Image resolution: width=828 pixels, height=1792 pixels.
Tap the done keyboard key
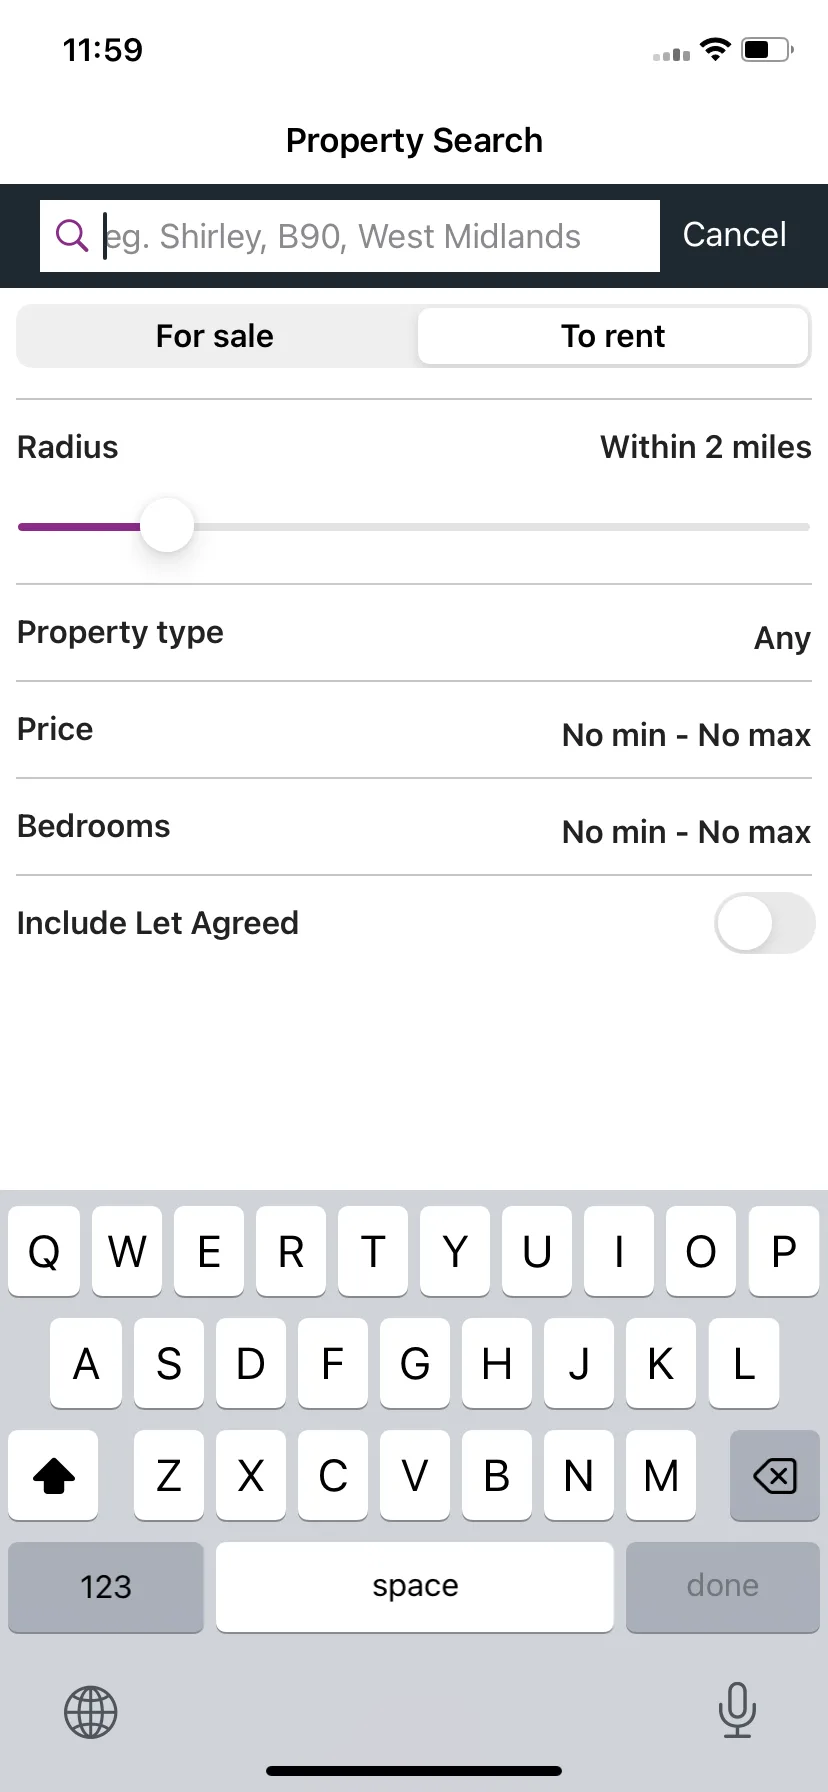pyautogui.click(x=722, y=1587)
